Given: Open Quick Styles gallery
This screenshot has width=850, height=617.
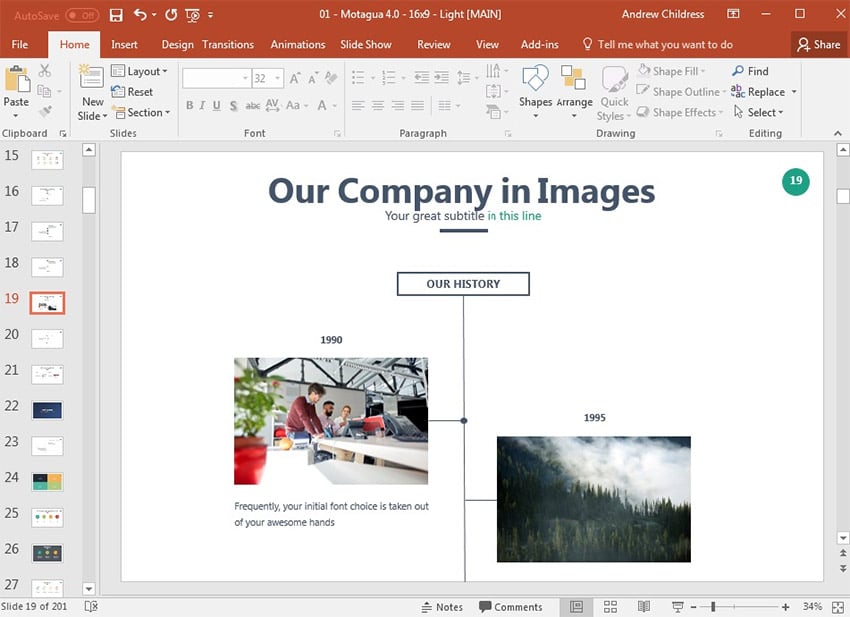Looking at the screenshot, I should [x=614, y=92].
